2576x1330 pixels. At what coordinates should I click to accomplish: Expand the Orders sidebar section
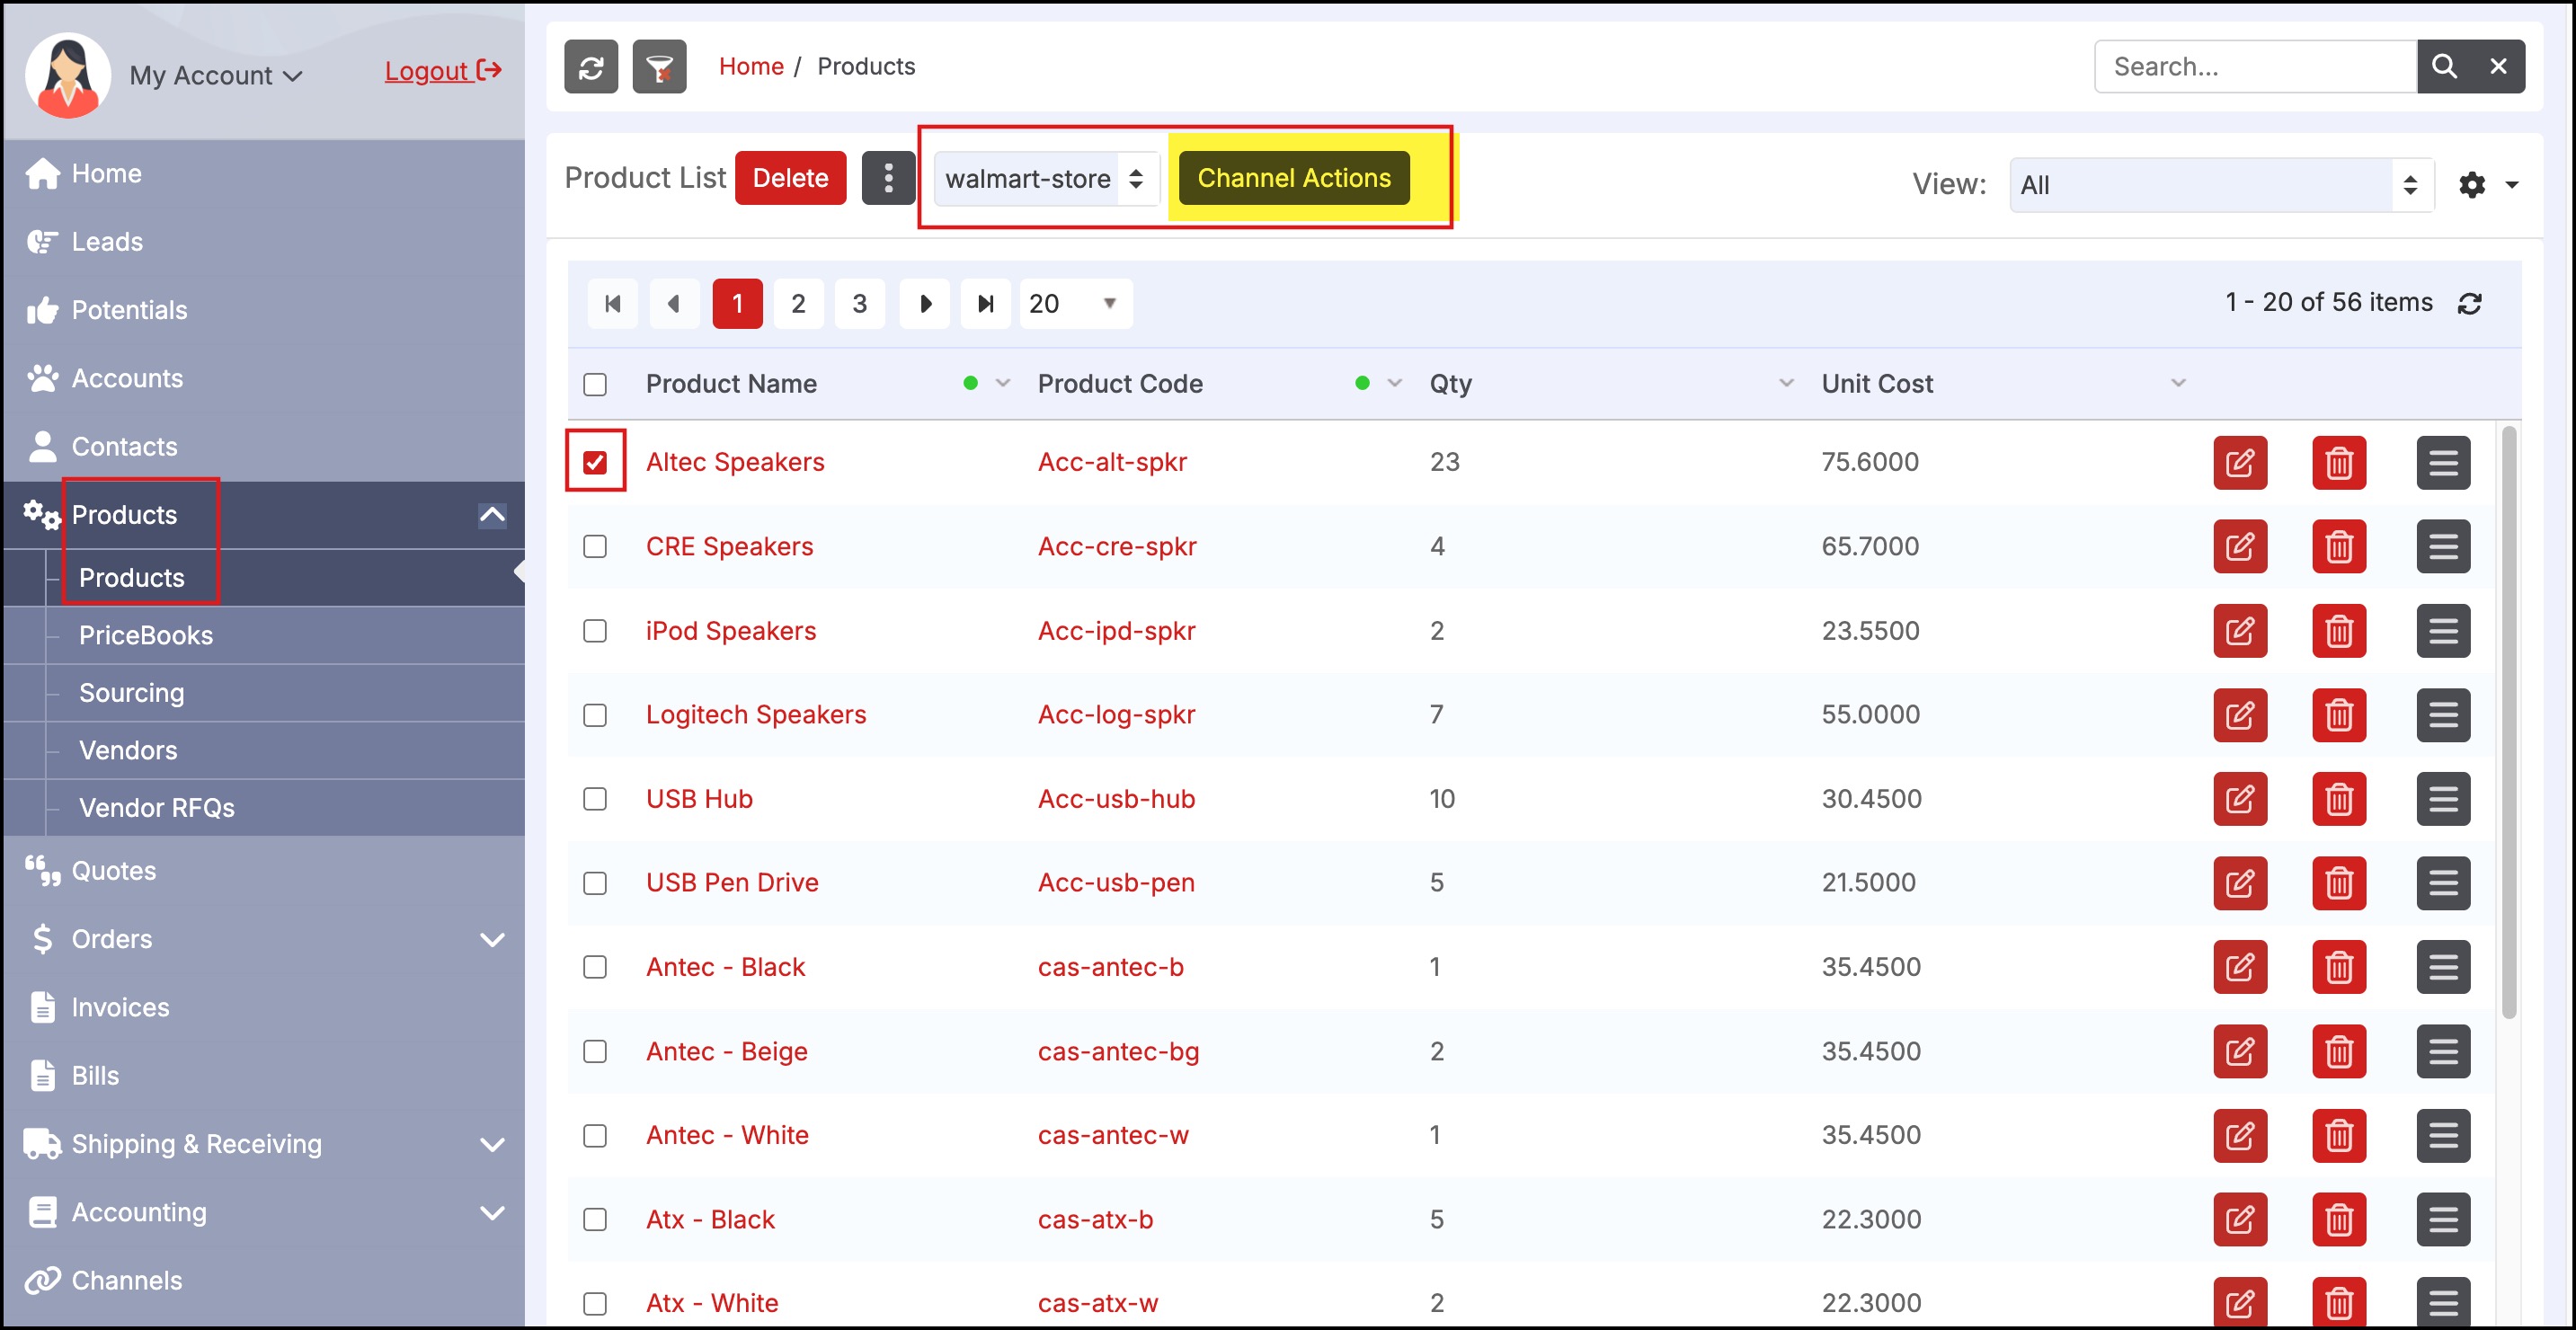point(492,940)
